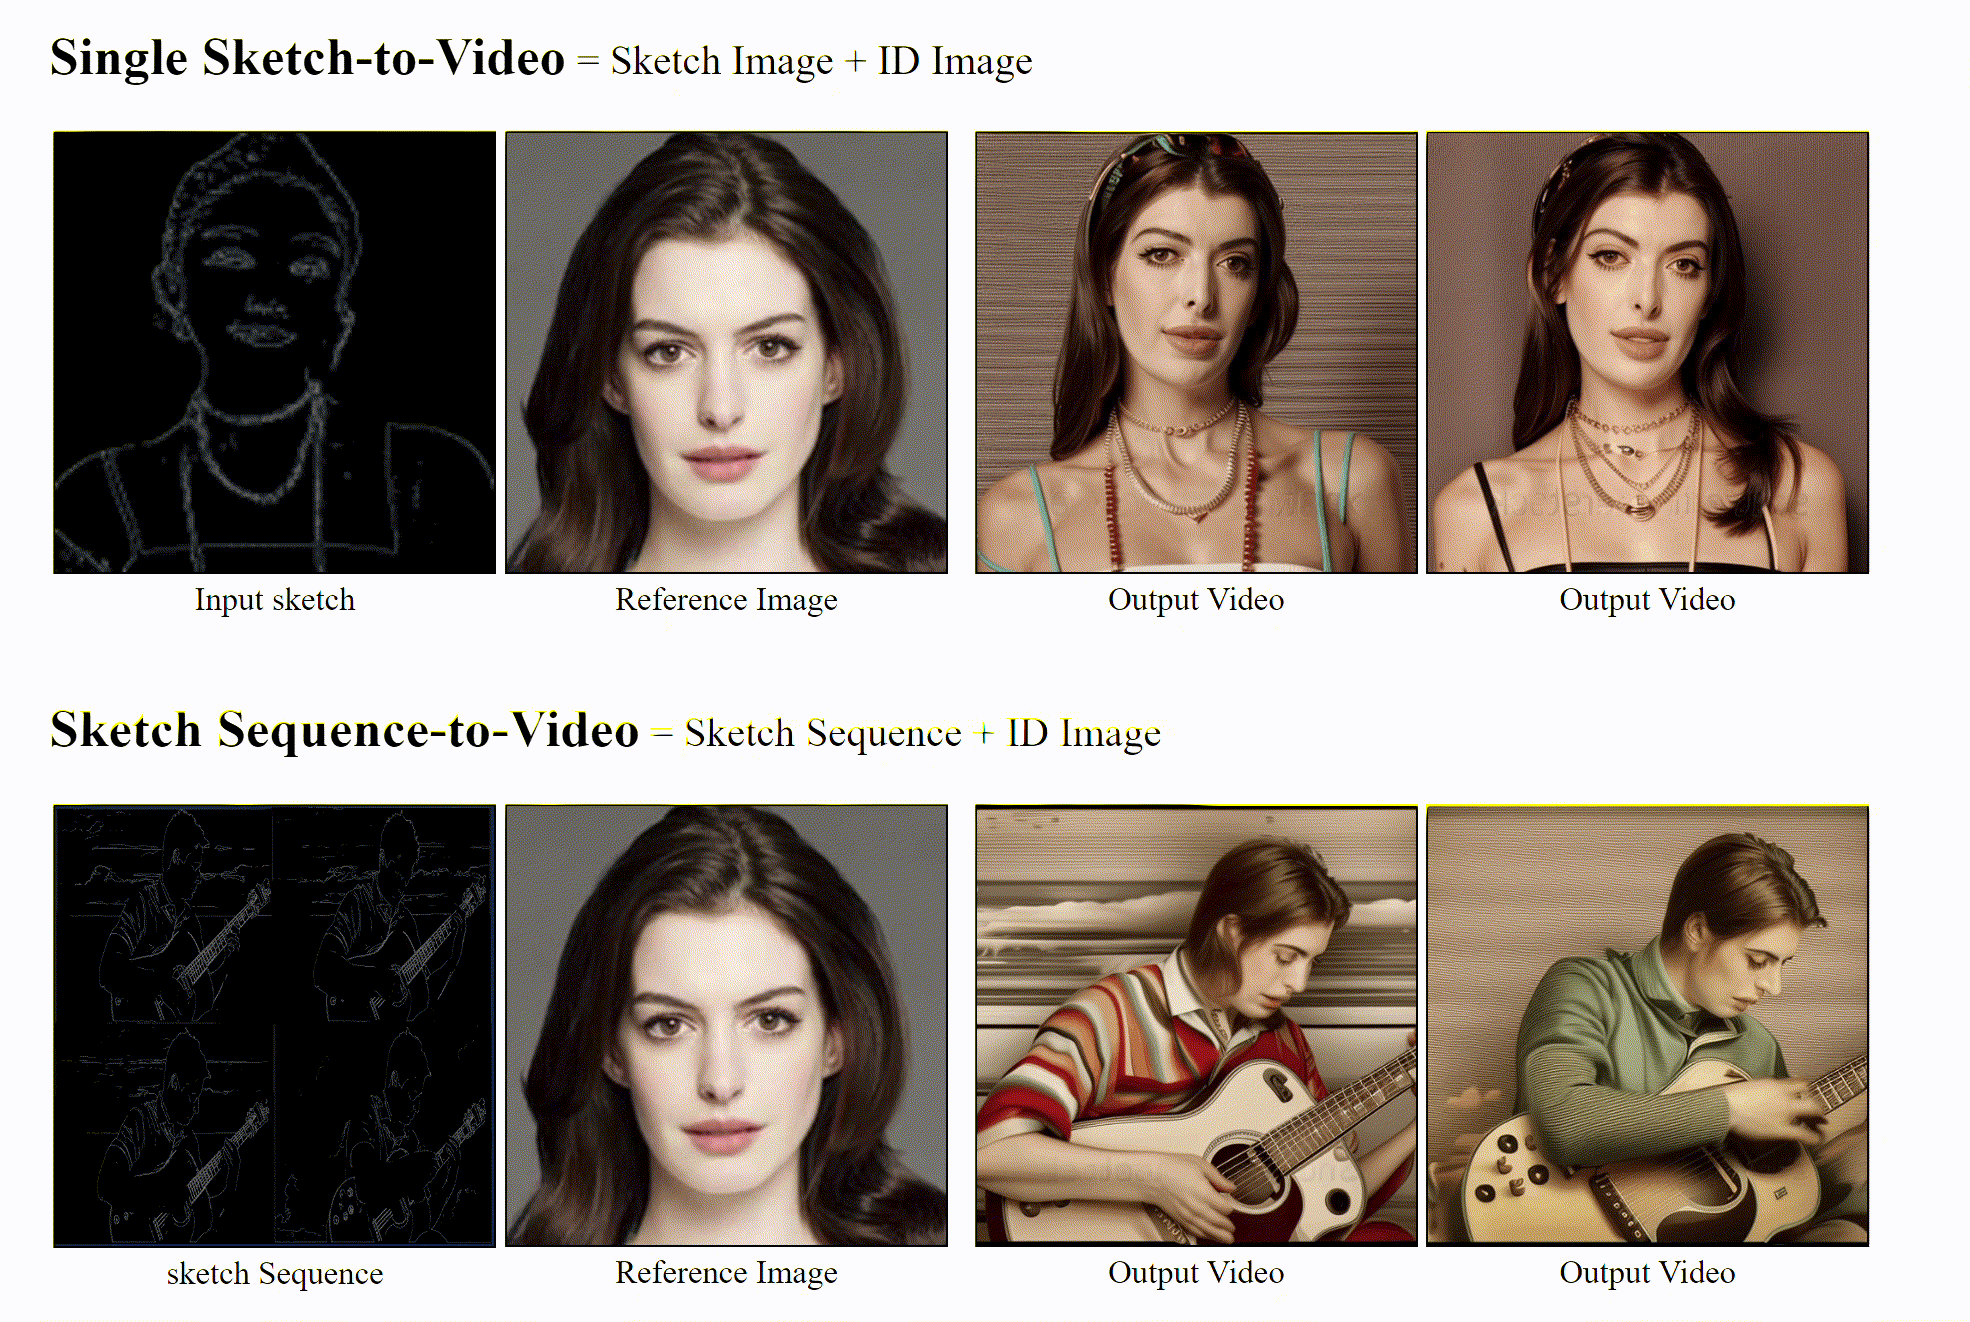Click first output video with turquoise straps

1196,352
